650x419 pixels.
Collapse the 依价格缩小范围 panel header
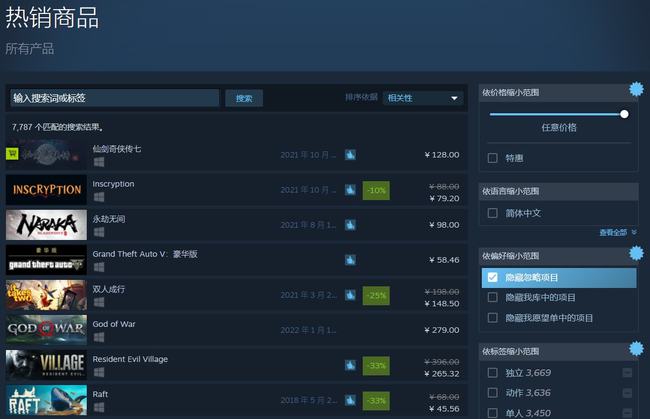(x=558, y=92)
